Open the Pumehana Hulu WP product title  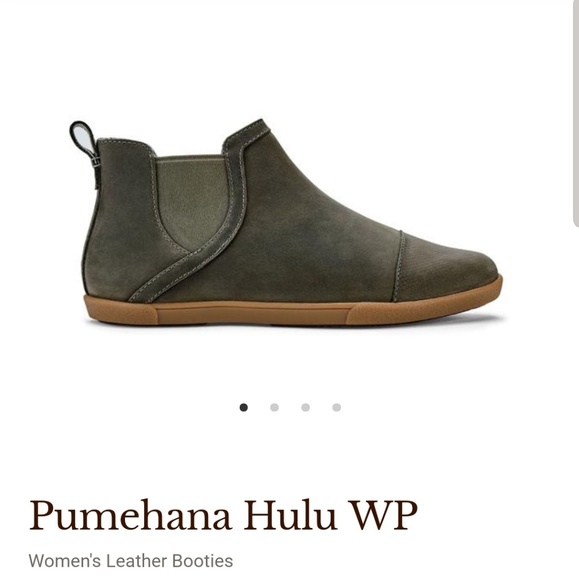coord(223,515)
